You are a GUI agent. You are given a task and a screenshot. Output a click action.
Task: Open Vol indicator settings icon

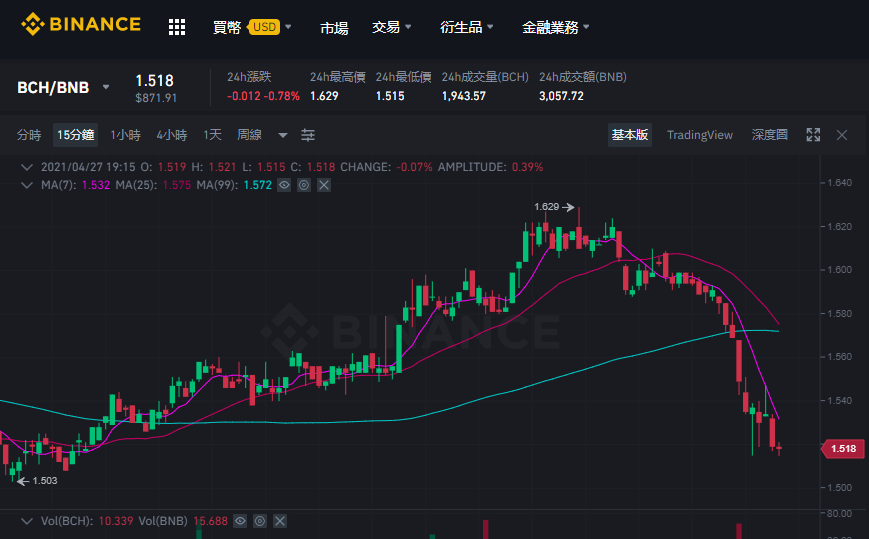tap(260, 521)
